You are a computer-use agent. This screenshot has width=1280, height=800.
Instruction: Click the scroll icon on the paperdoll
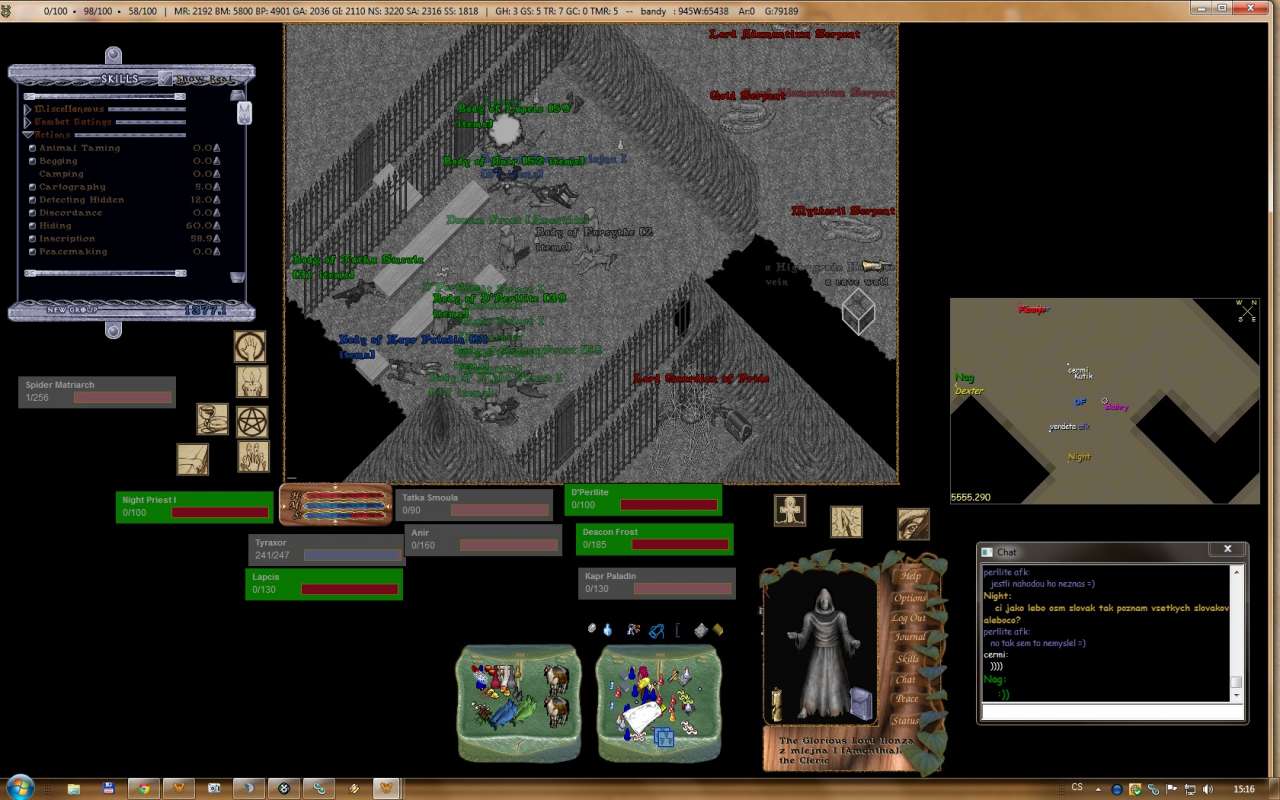click(x=776, y=698)
